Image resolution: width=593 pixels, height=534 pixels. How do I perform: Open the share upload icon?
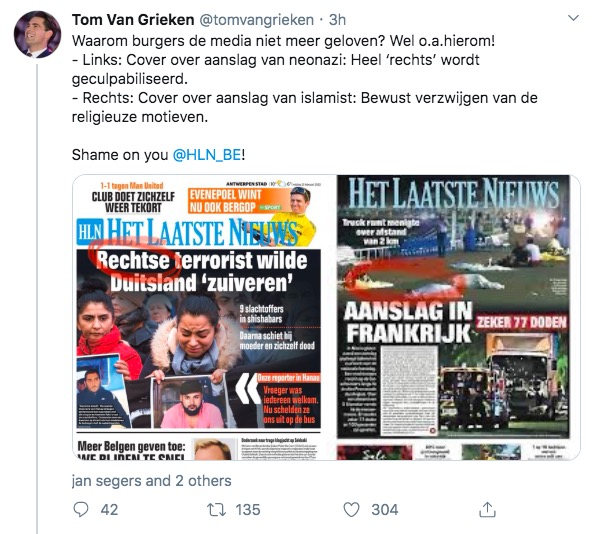[487, 509]
